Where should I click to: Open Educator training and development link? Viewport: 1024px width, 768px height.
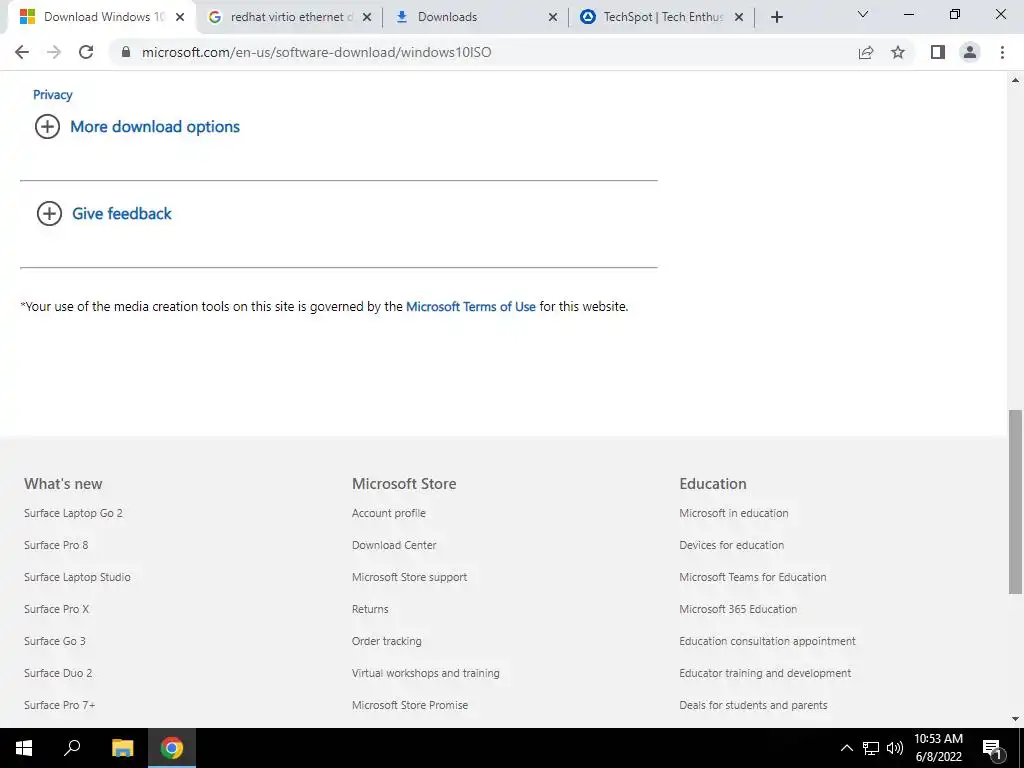pyautogui.click(x=765, y=673)
